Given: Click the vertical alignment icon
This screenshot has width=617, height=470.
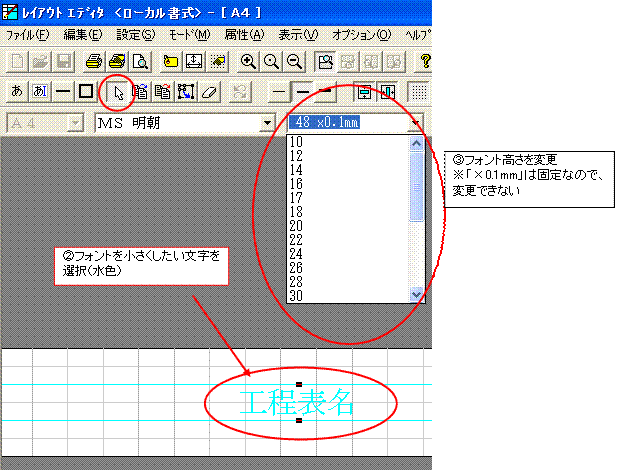Looking at the screenshot, I should point(364,92).
